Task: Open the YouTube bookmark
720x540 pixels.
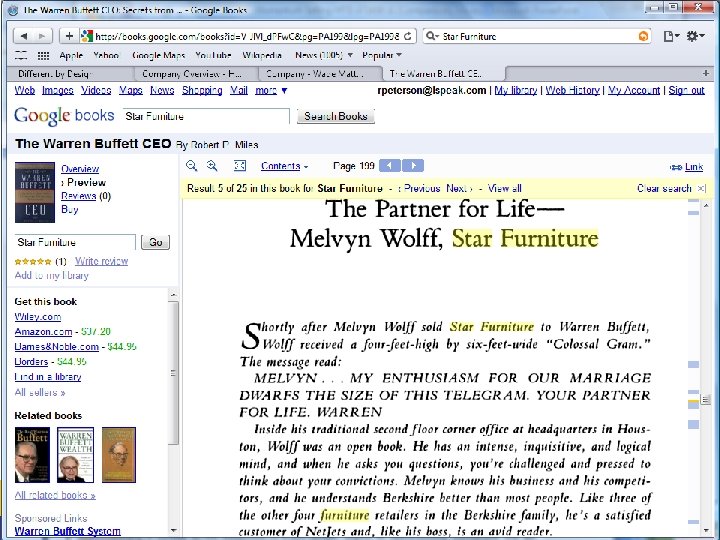Action: click(213, 56)
